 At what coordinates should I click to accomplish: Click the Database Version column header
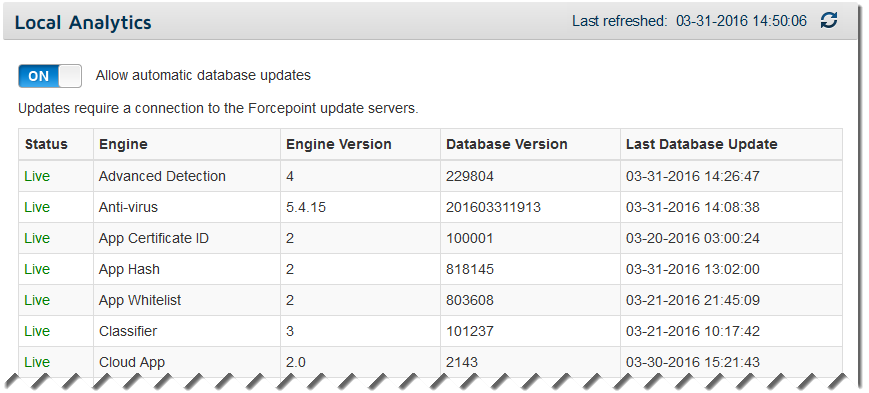[507, 144]
